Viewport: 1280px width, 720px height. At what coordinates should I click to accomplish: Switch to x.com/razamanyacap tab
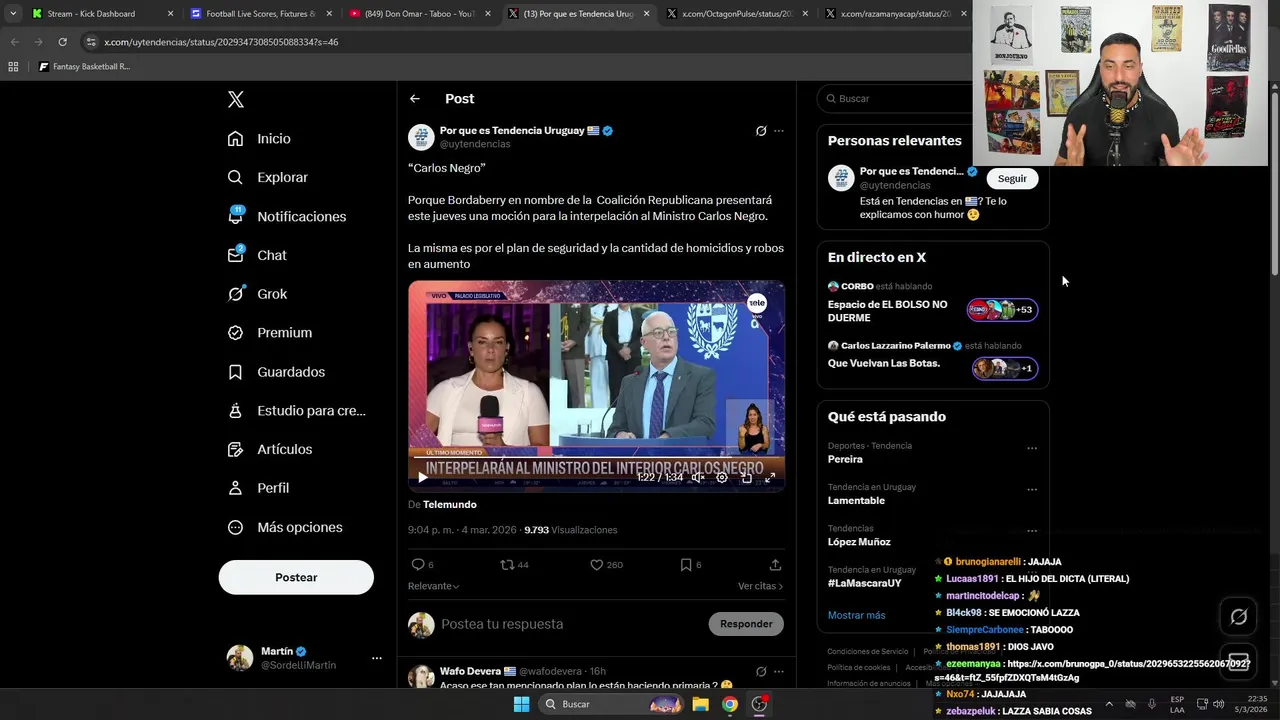896,14
